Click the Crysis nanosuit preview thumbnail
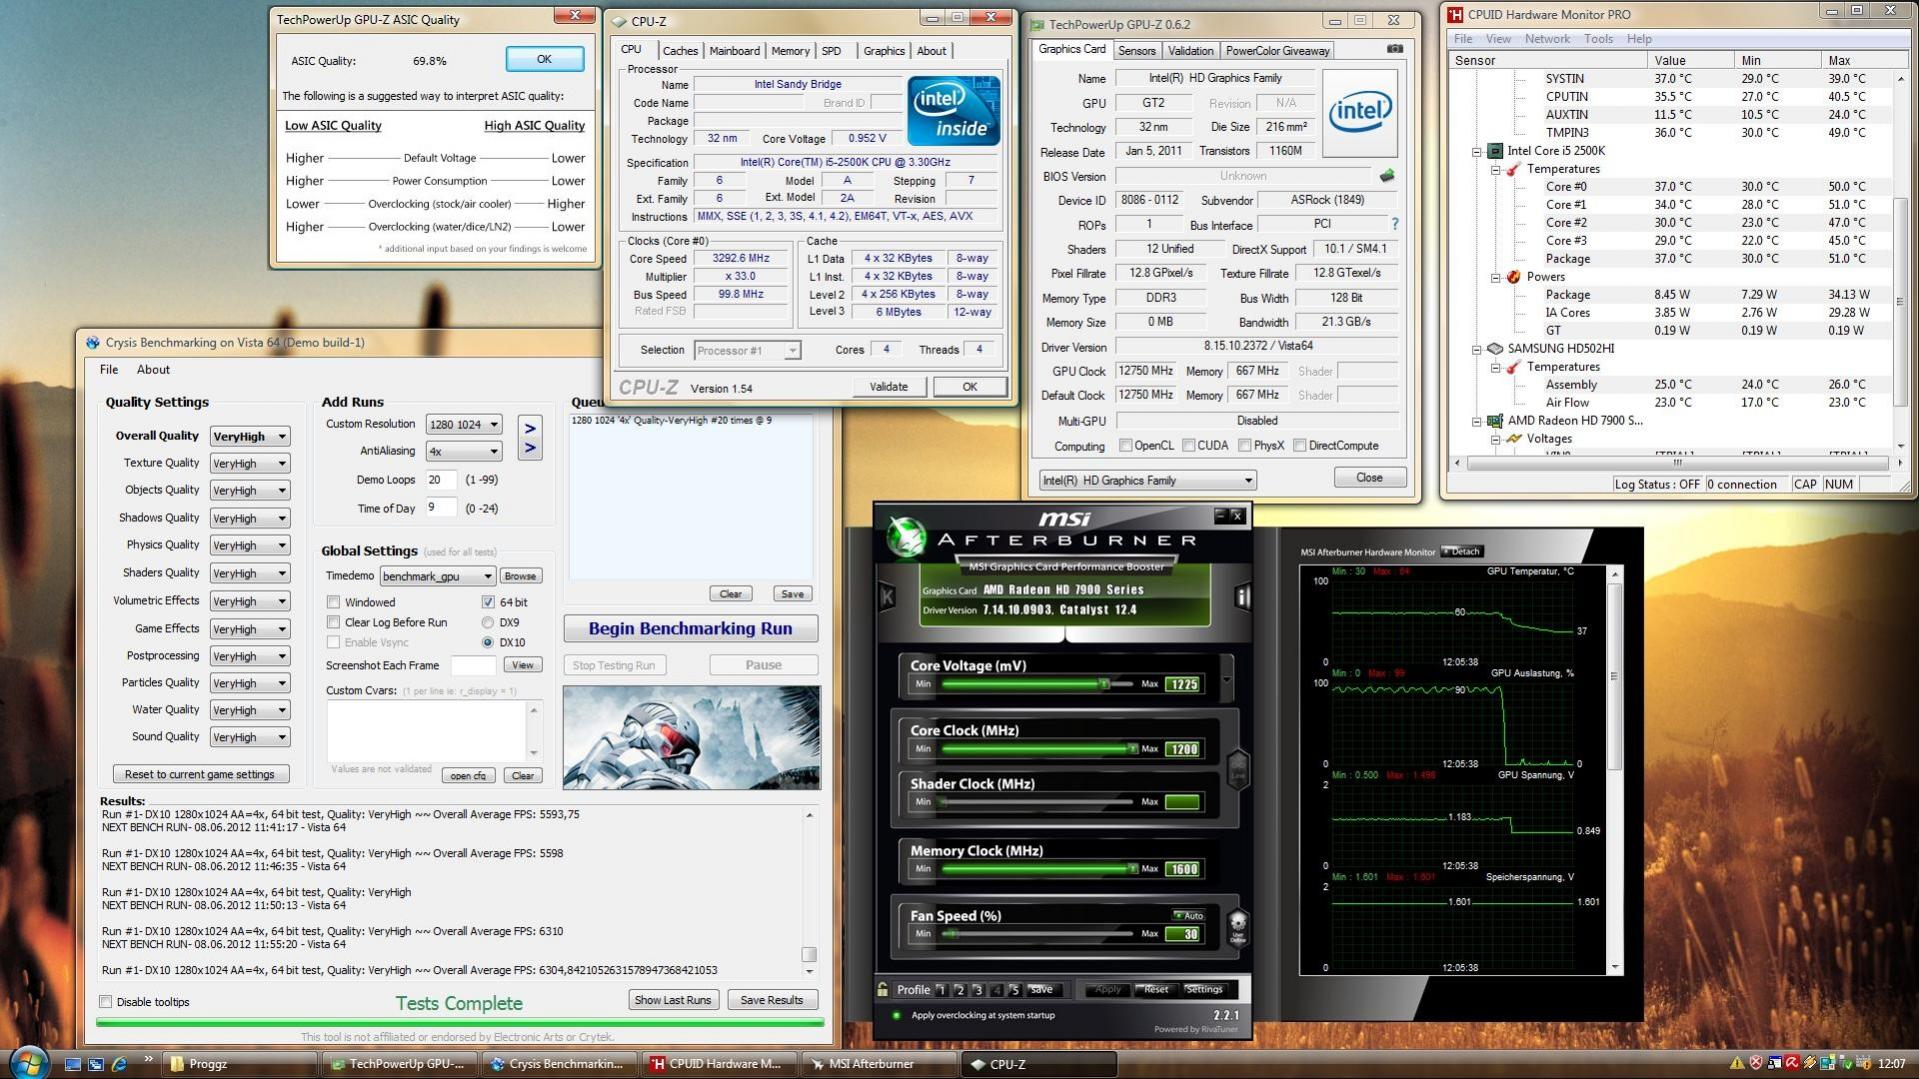This screenshot has height=1079, width=1919. (691, 738)
